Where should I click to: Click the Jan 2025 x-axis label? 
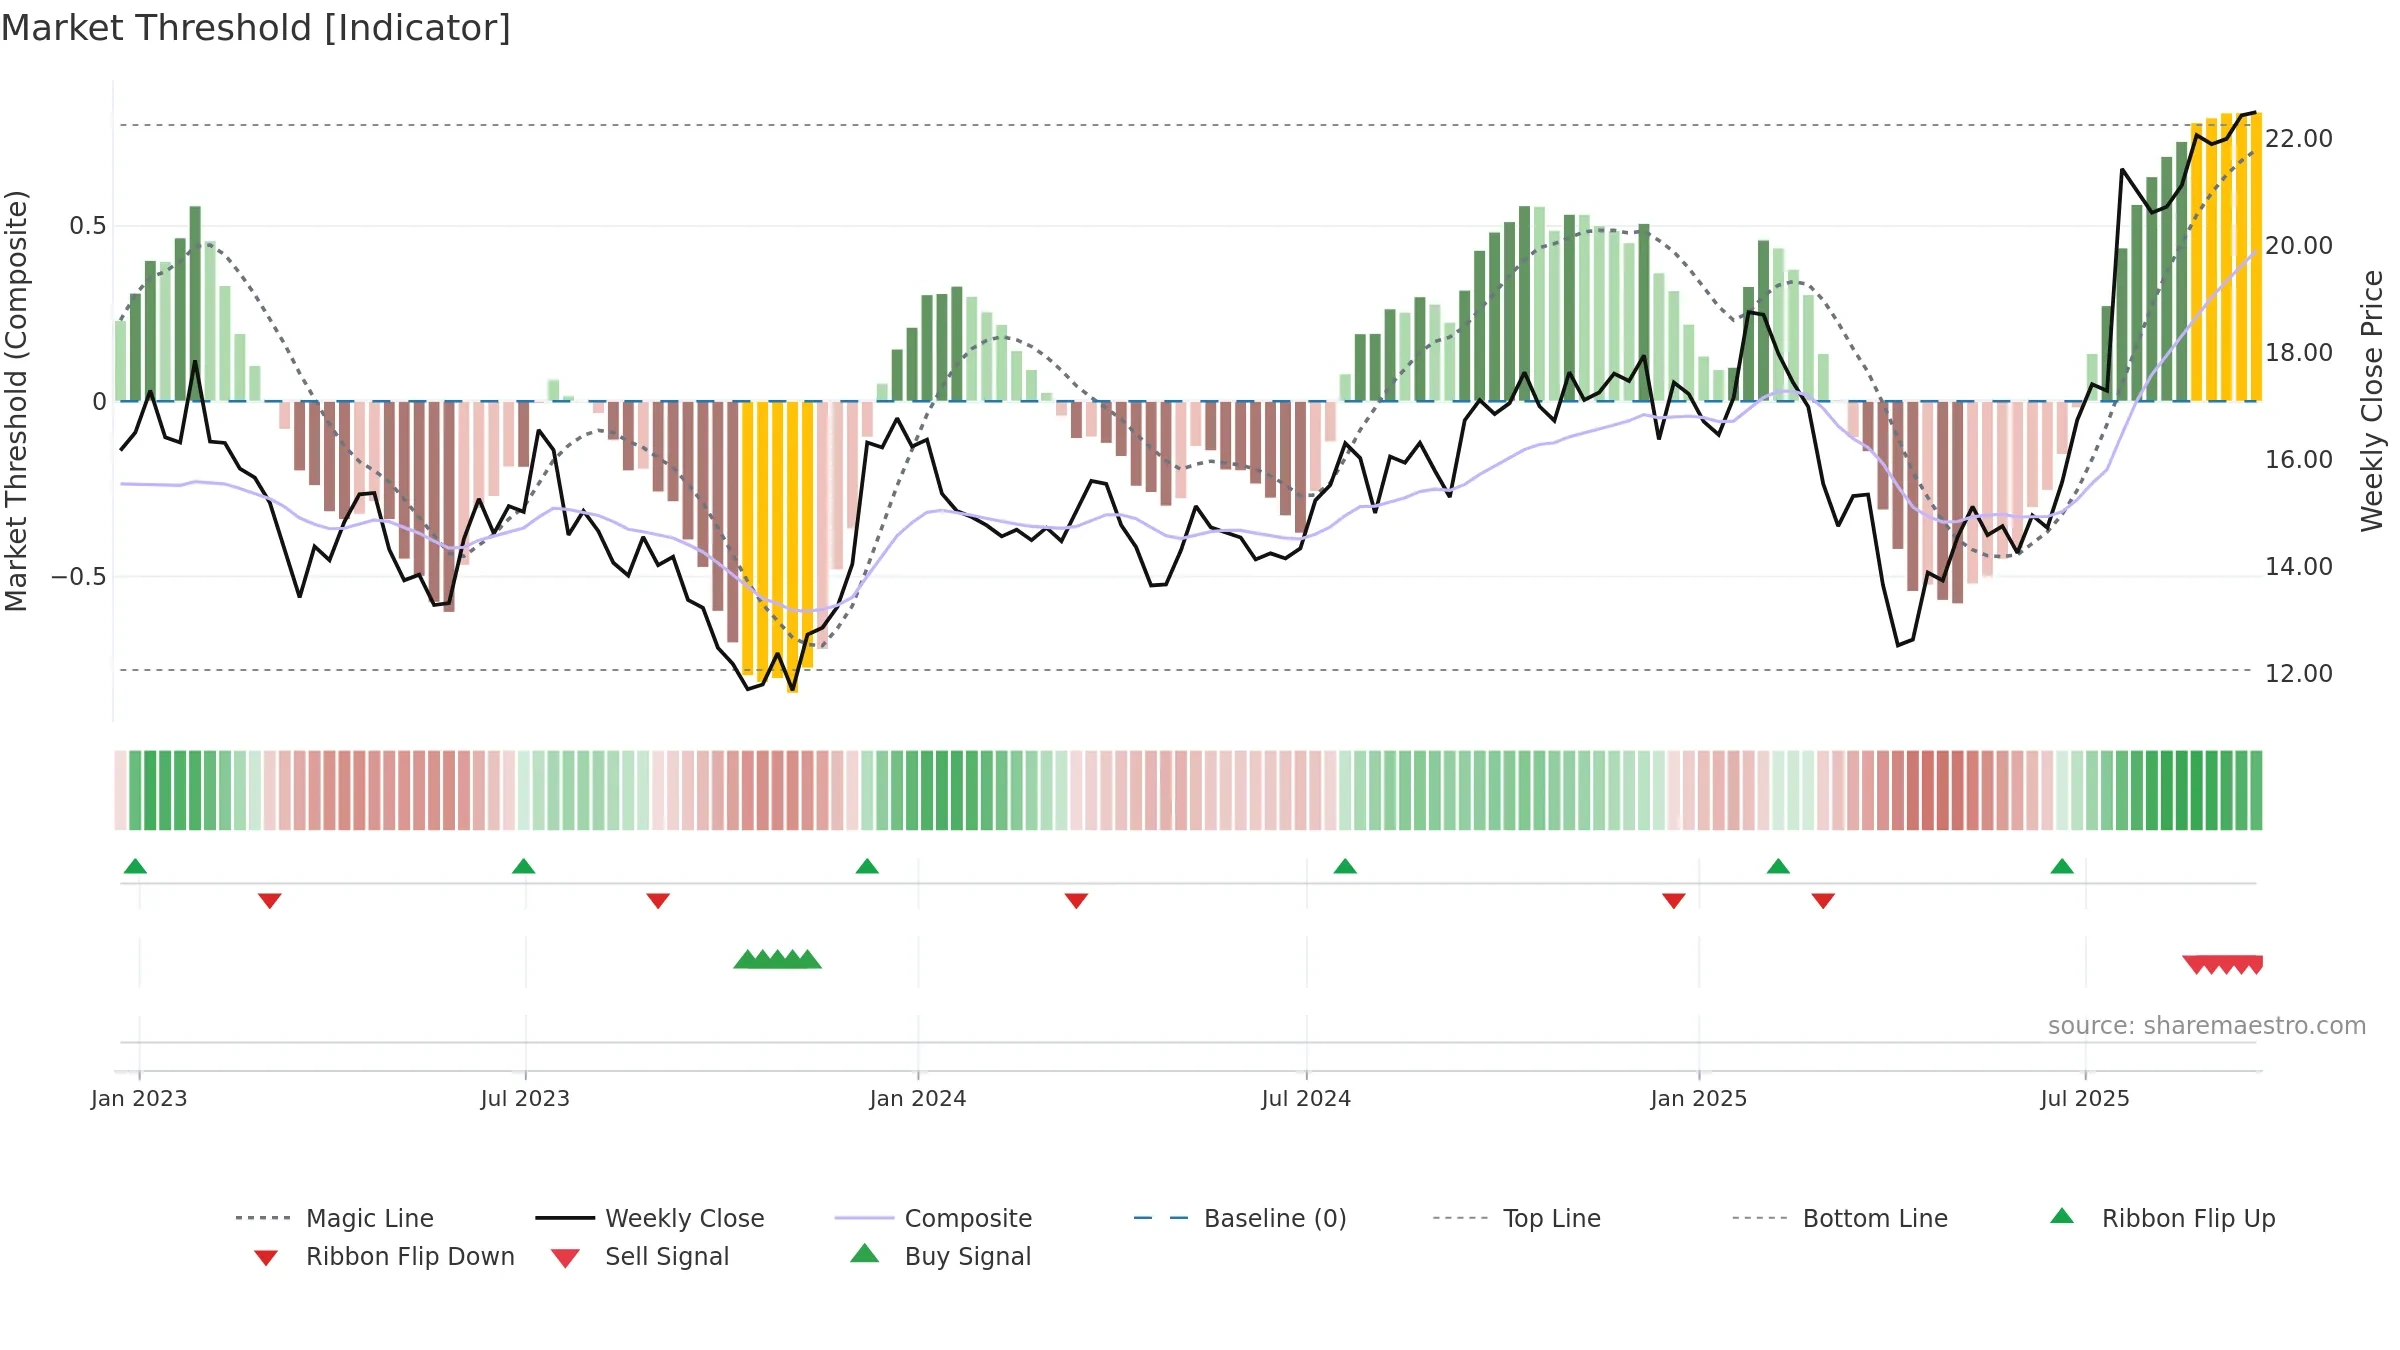coord(1699,1098)
